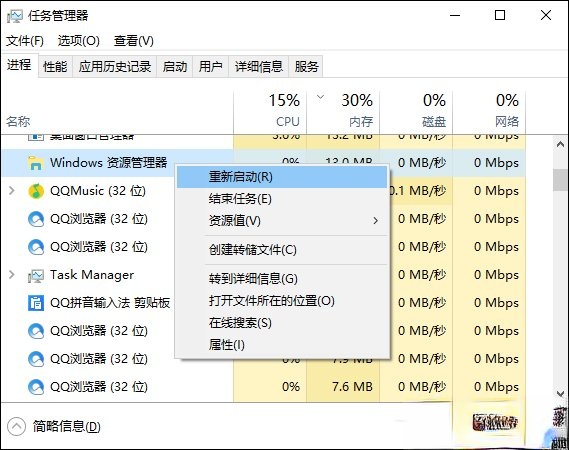This screenshot has width=569, height=450.
Task: Switch to the 进程 tab
Action: (x=19, y=66)
